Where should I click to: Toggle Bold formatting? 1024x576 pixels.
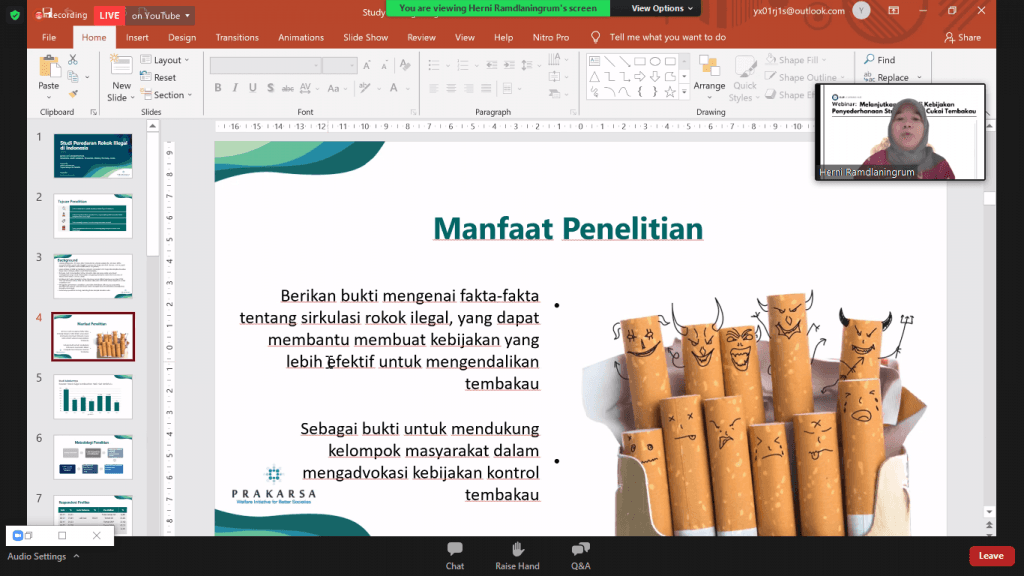(218, 88)
